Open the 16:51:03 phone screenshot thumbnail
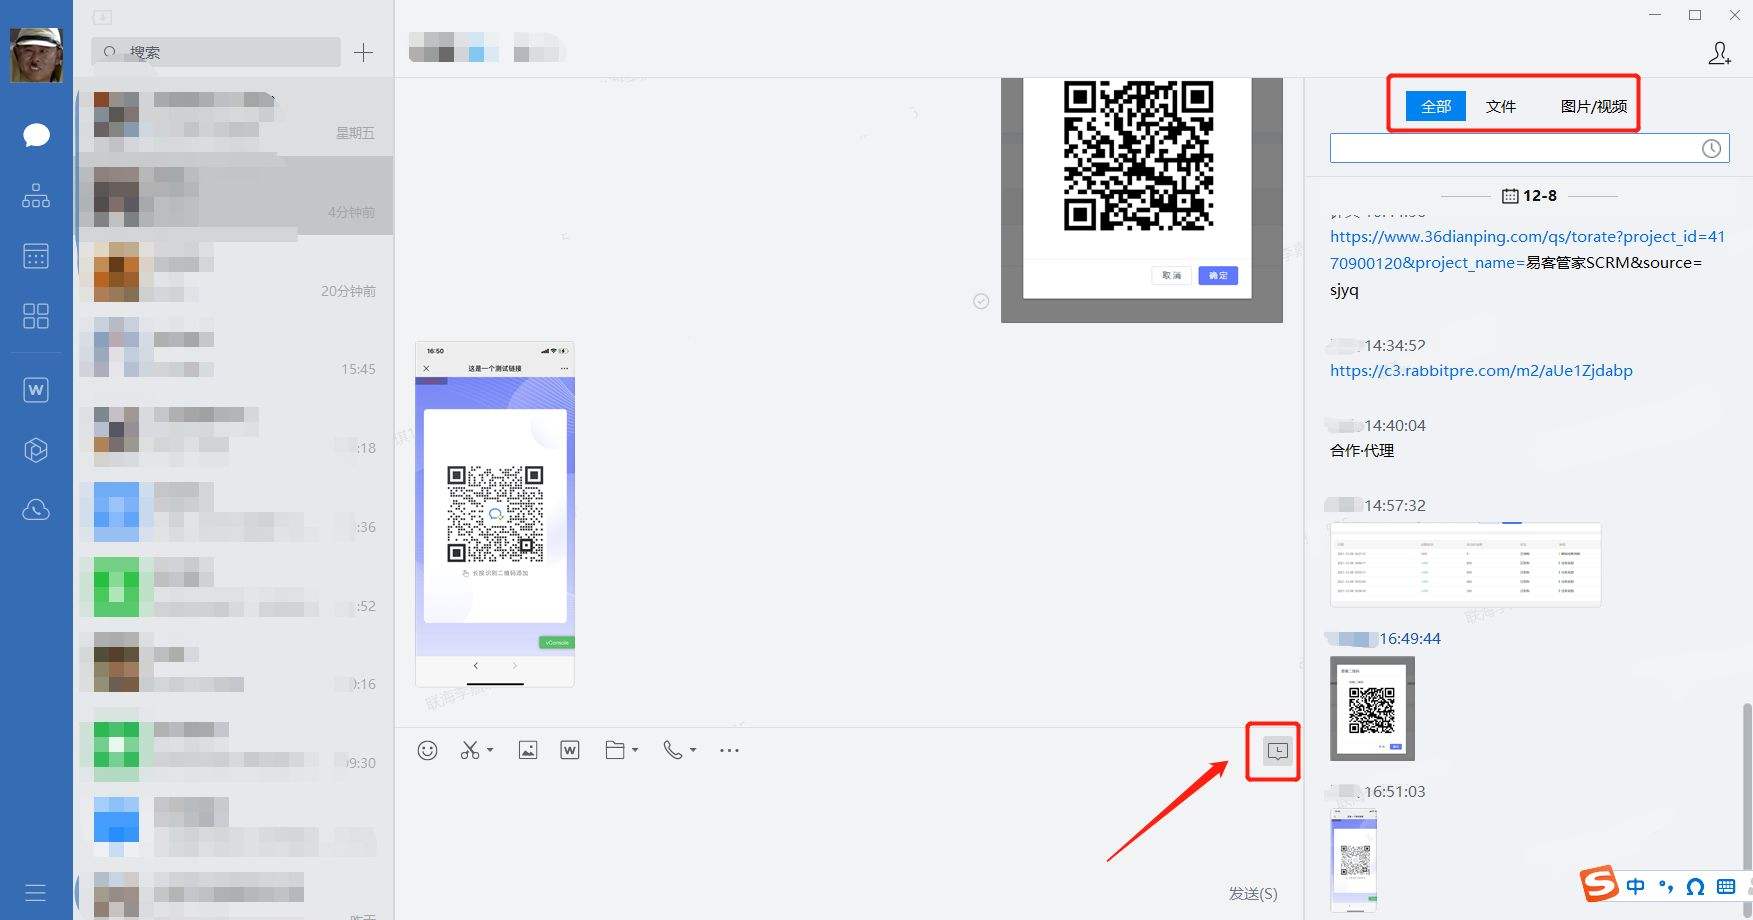1753x920 pixels. tap(1354, 860)
